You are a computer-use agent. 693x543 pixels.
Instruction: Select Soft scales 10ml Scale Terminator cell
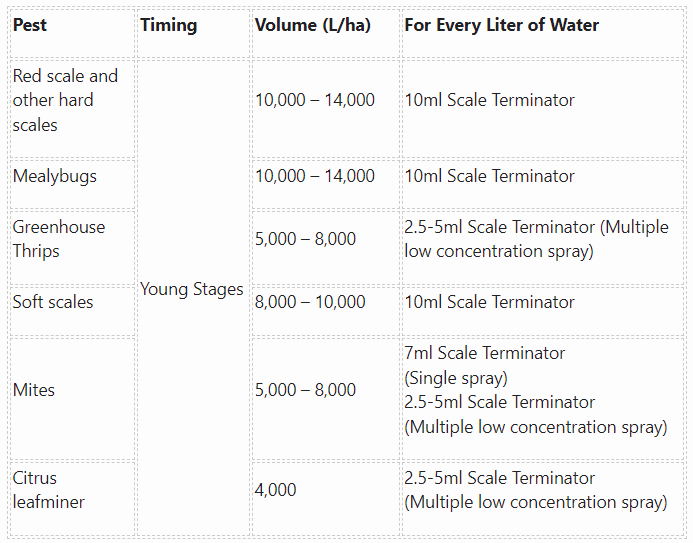[x=543, y=311]
